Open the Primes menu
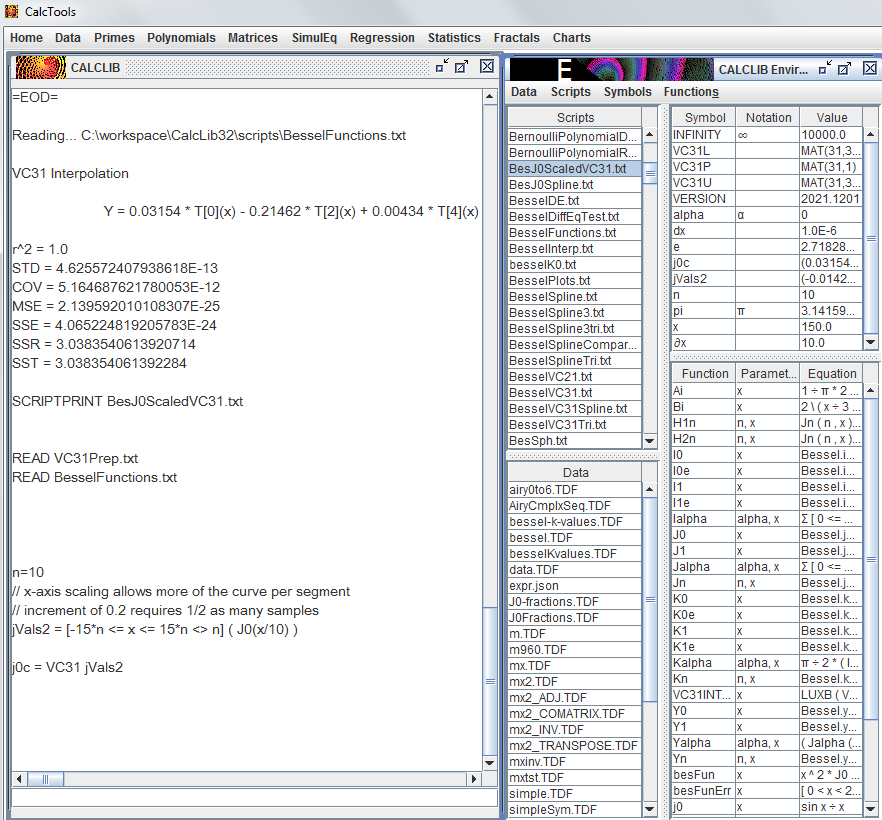This screenshot has height=820, width=882. pos(114,38)
